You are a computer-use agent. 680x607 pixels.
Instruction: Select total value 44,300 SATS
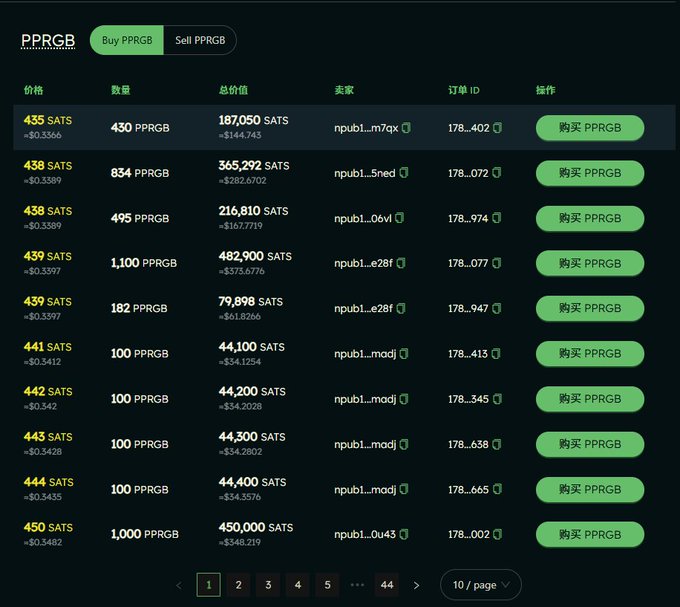coord(252,437)
